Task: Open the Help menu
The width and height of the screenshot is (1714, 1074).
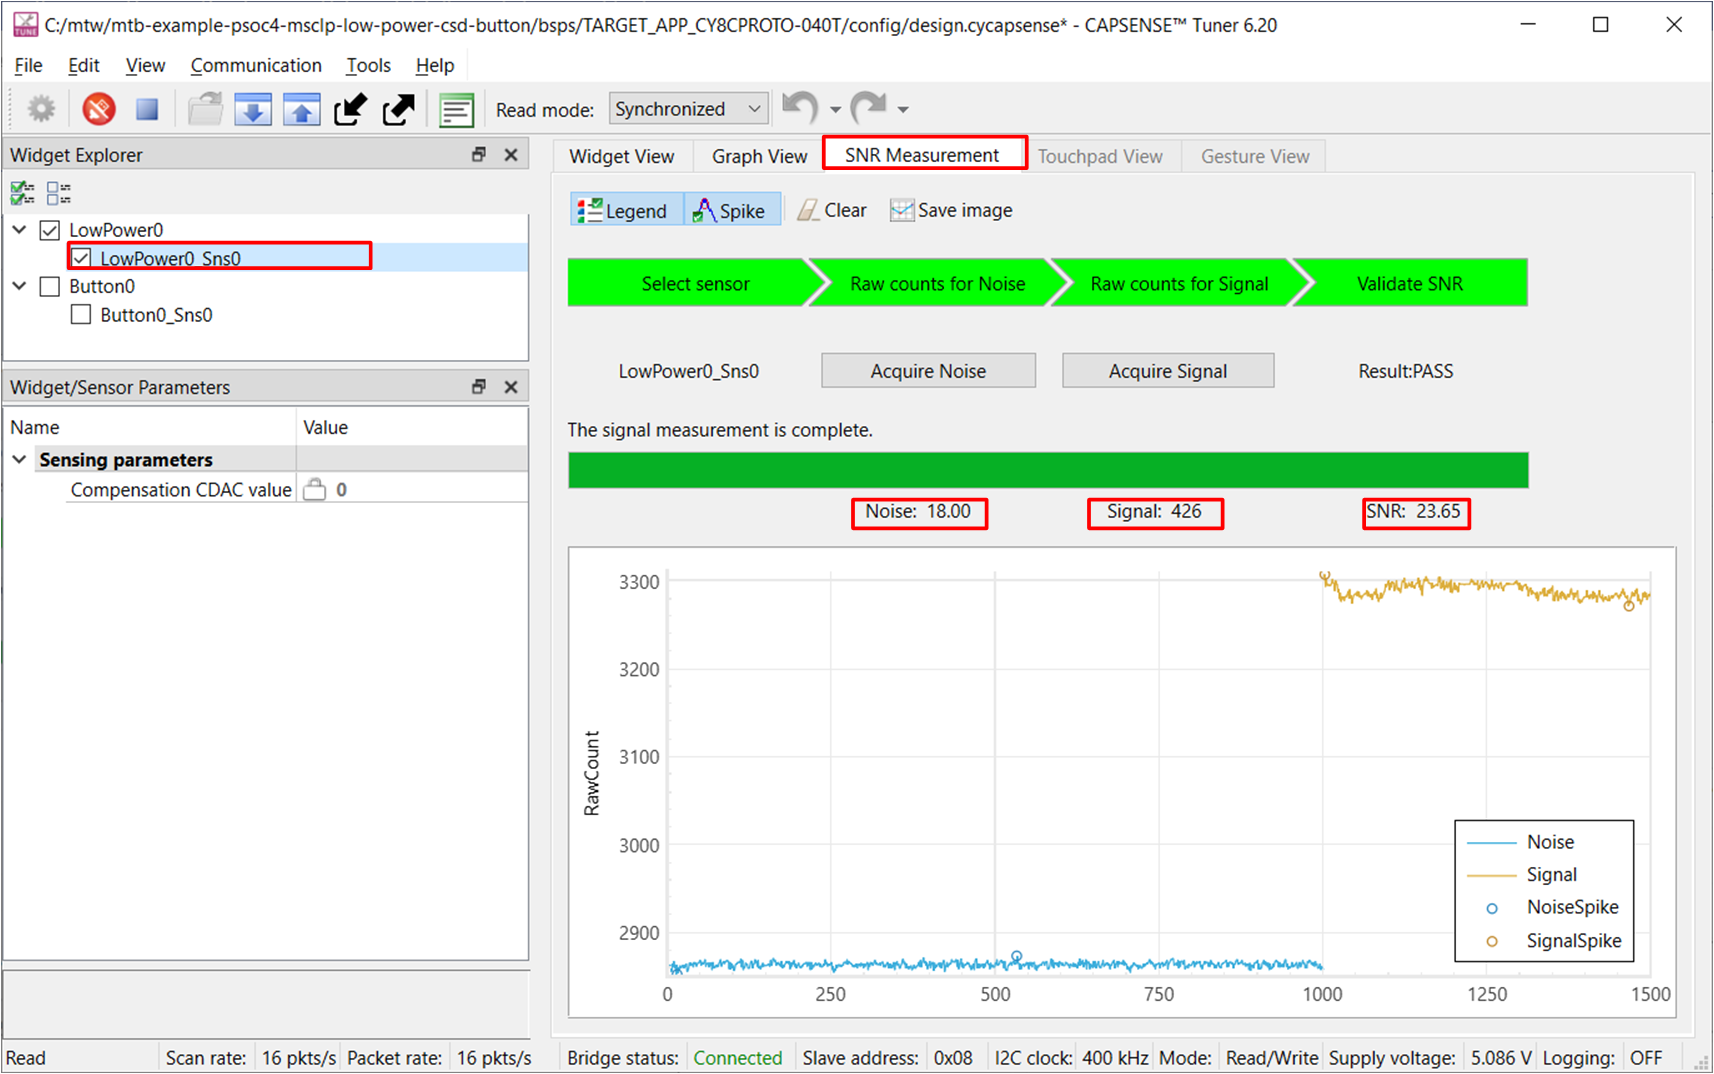Action: tap(435, 65)
